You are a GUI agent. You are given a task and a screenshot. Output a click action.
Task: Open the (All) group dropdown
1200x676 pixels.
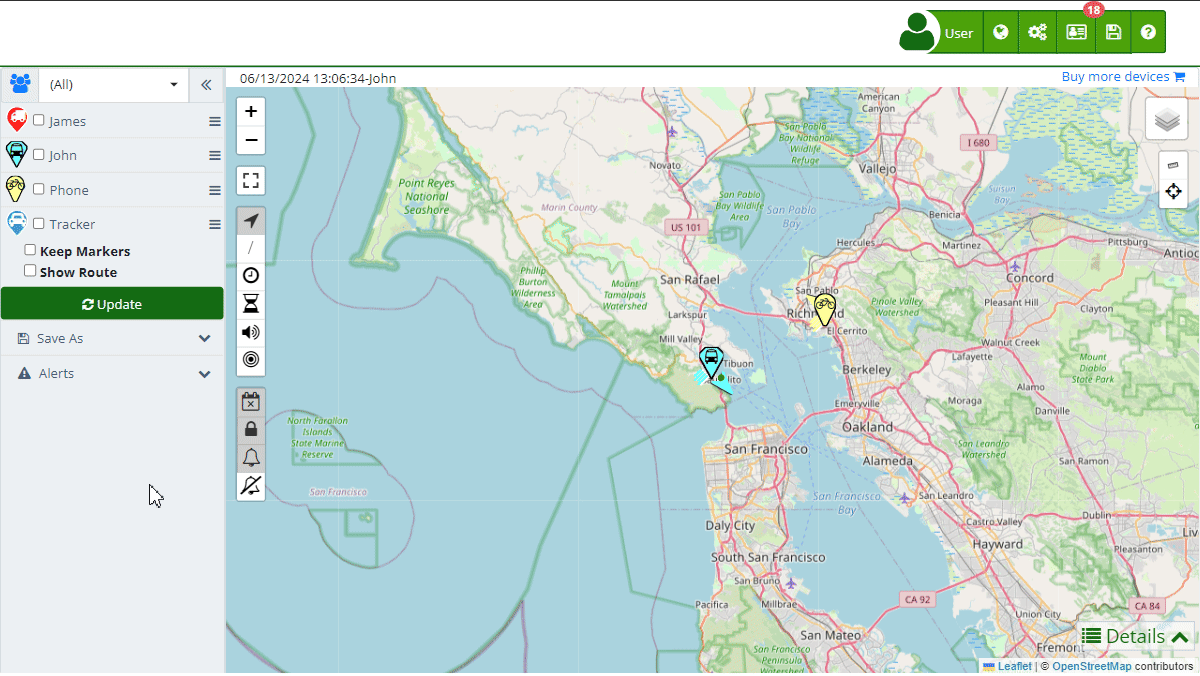[113, 85]
